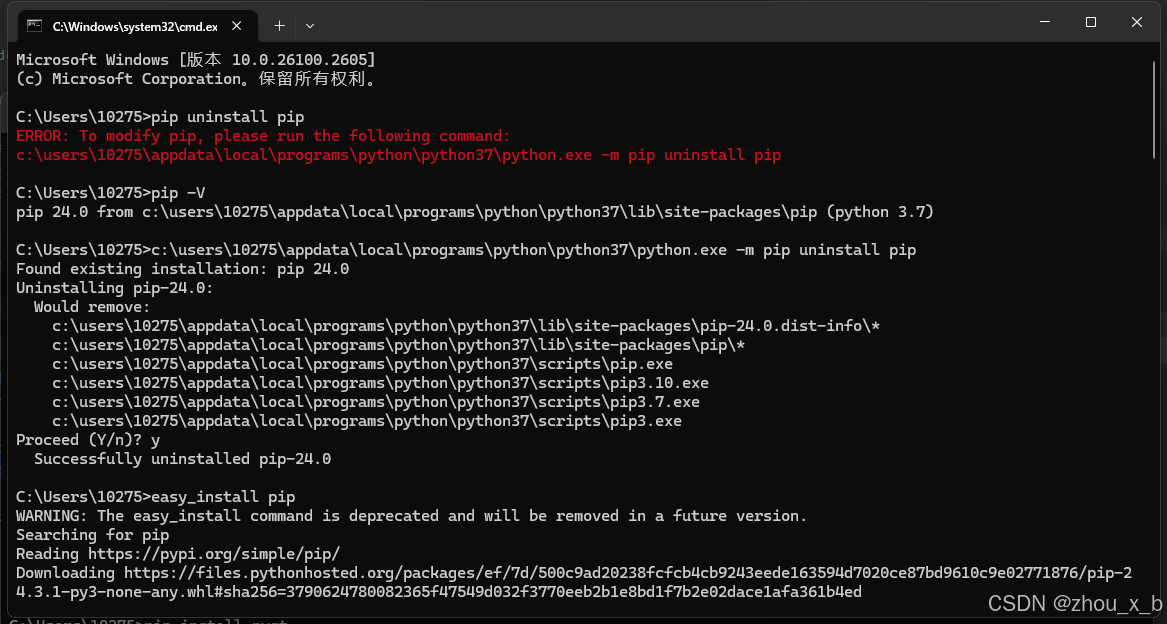Open the files.pythonhosted.org download URL
The image size is (1167, 624).
pyautogui.click(x=574, y=582)
